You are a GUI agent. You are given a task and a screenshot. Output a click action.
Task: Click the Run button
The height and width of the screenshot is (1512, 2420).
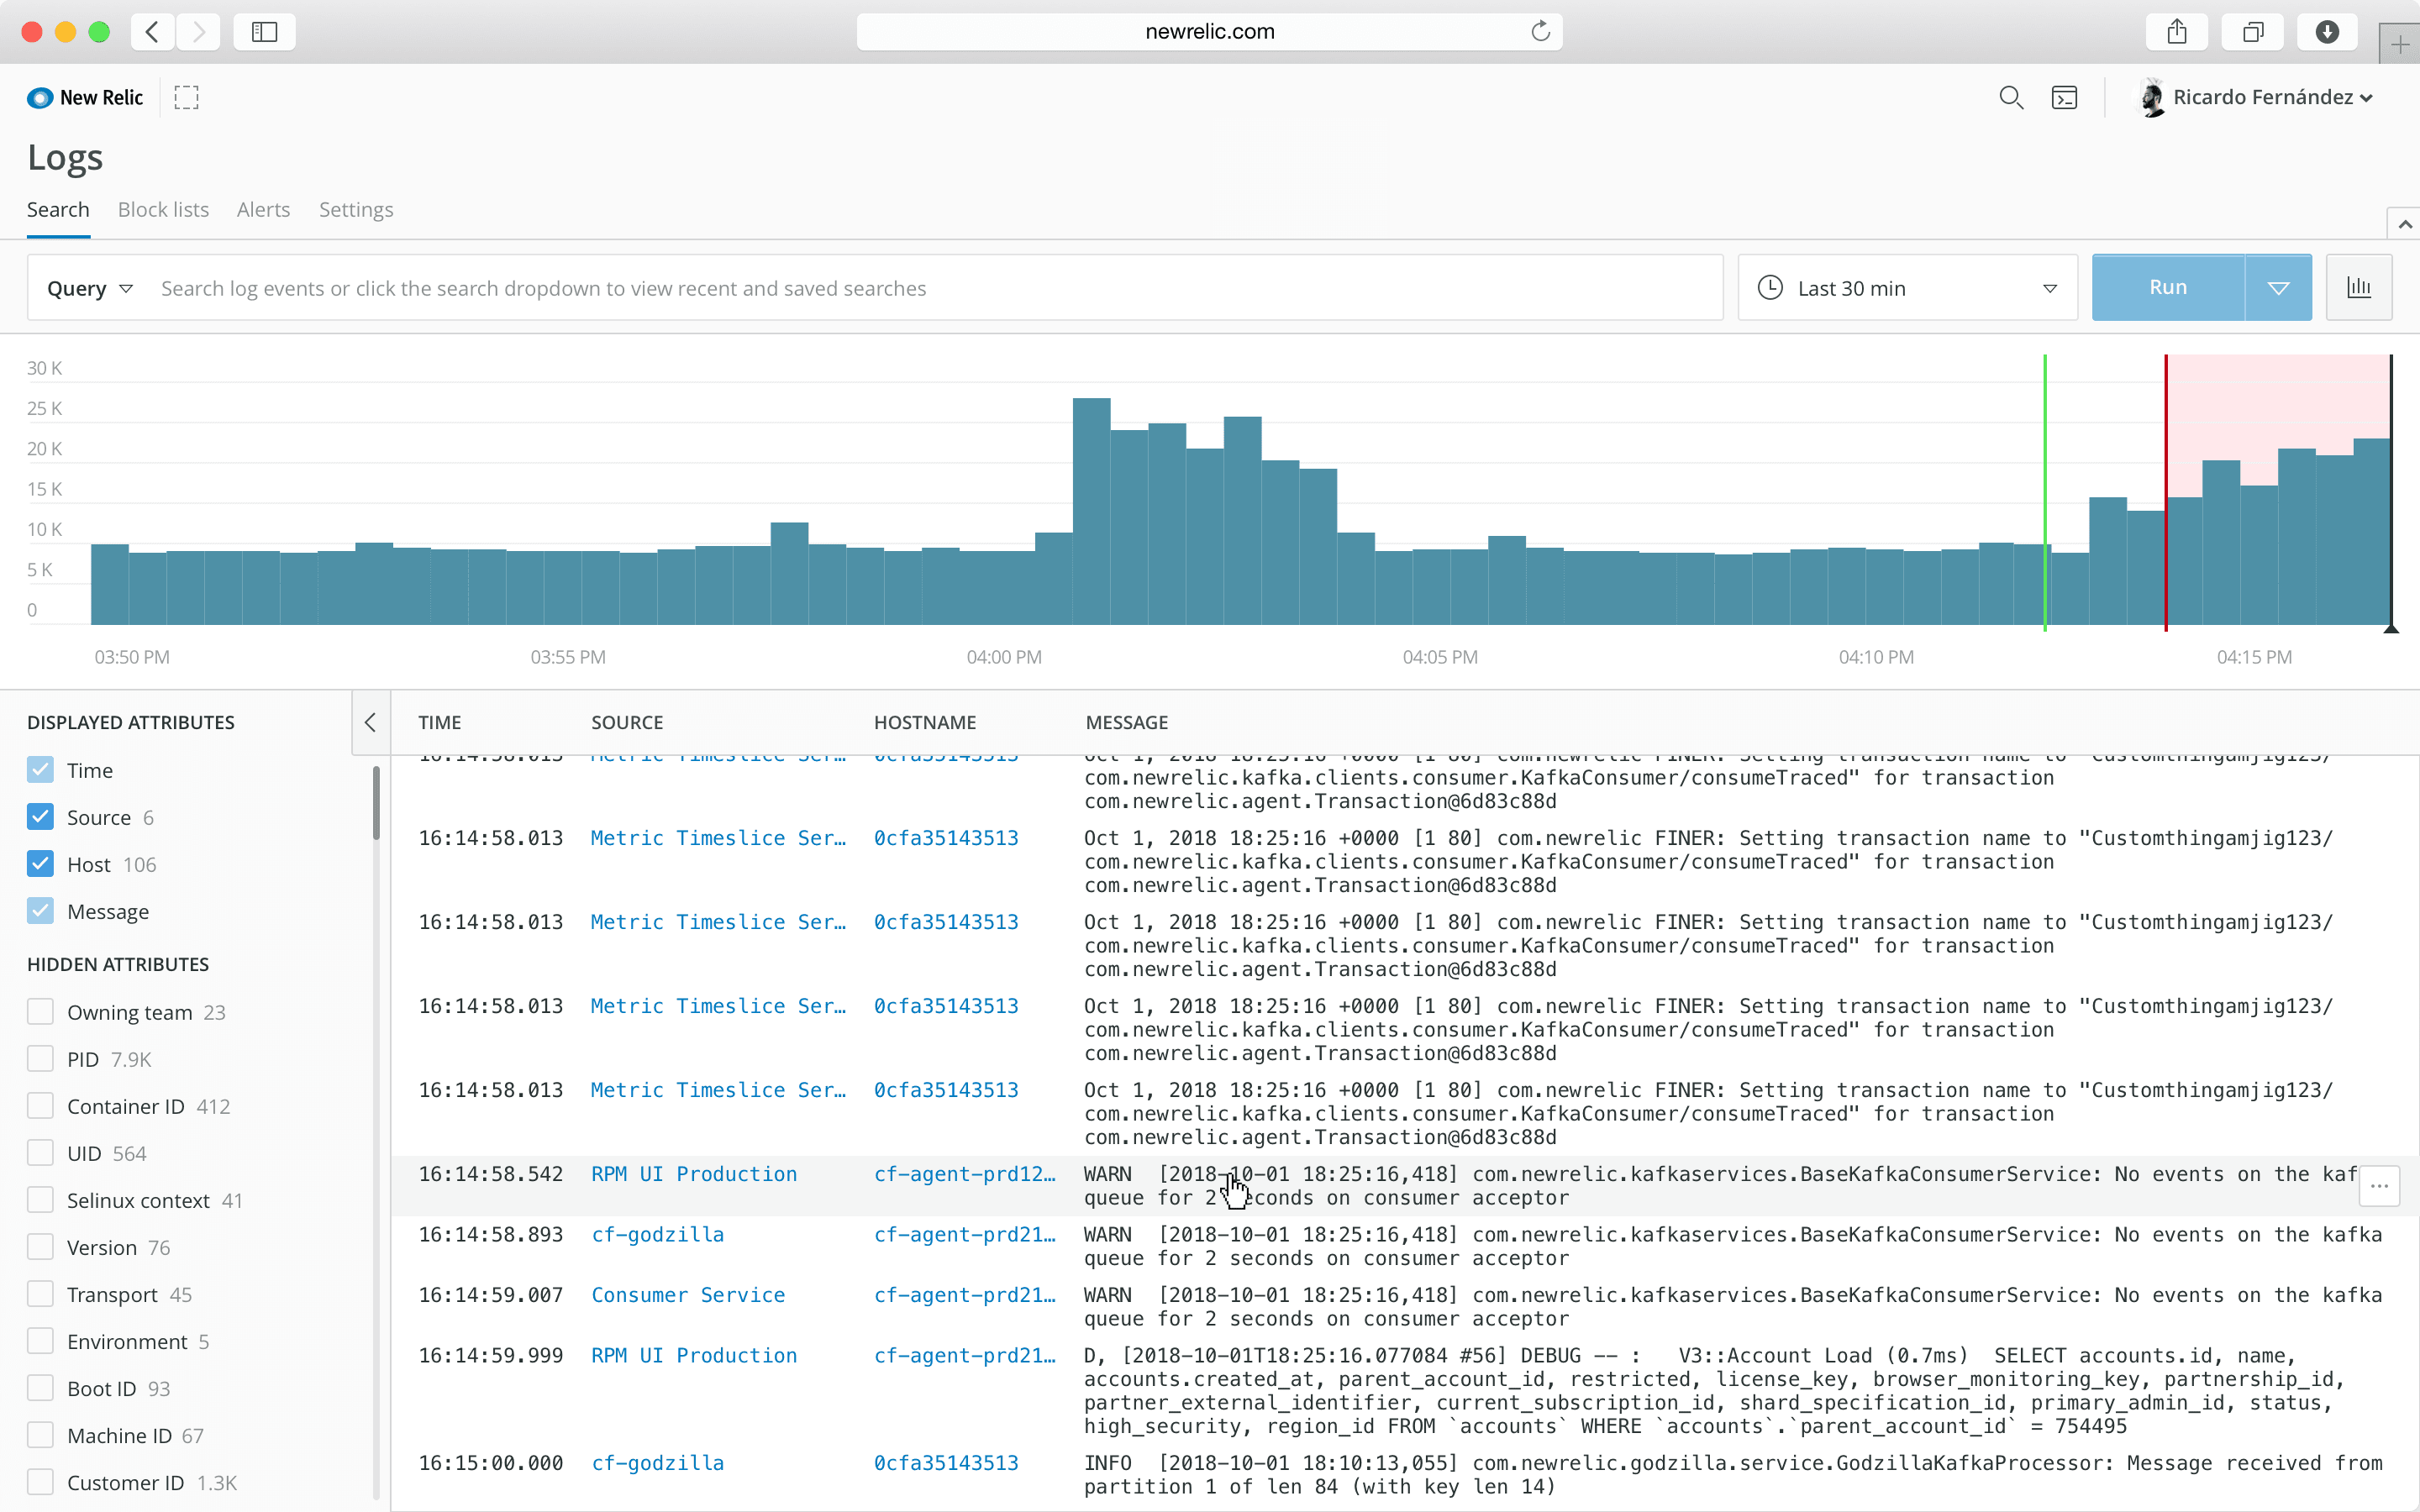pyautogui.click(x=2167, y=287)
